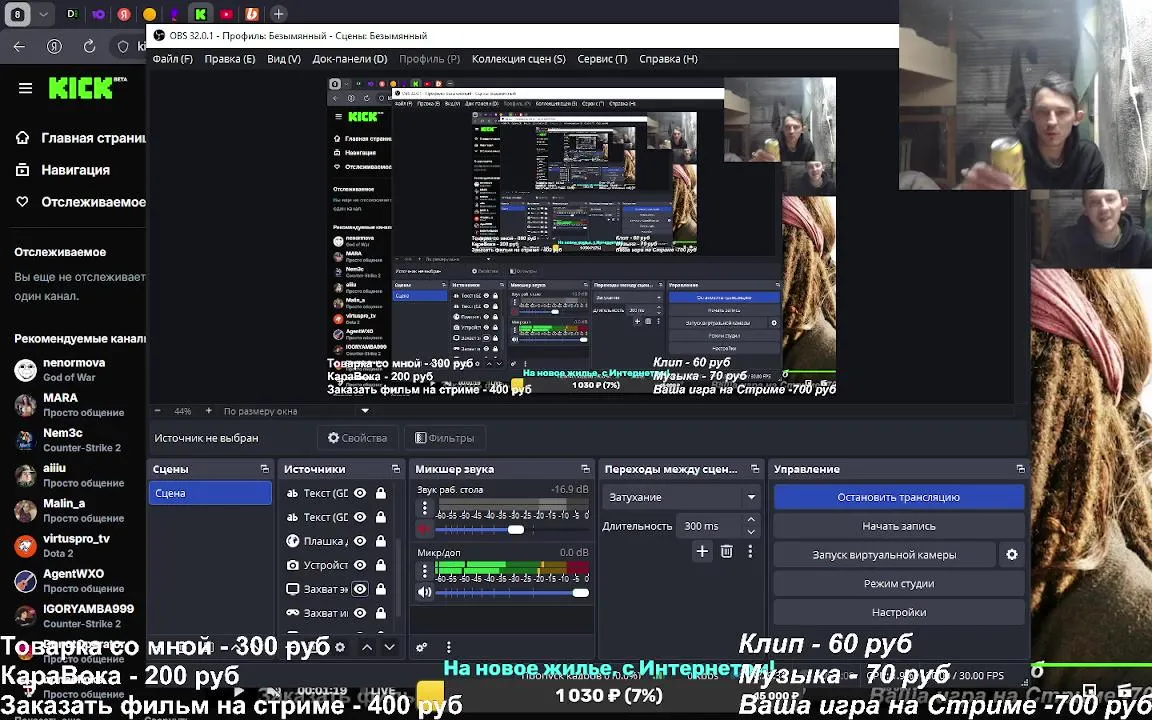Open transition properties three-dot menu

tap(750, 551)
